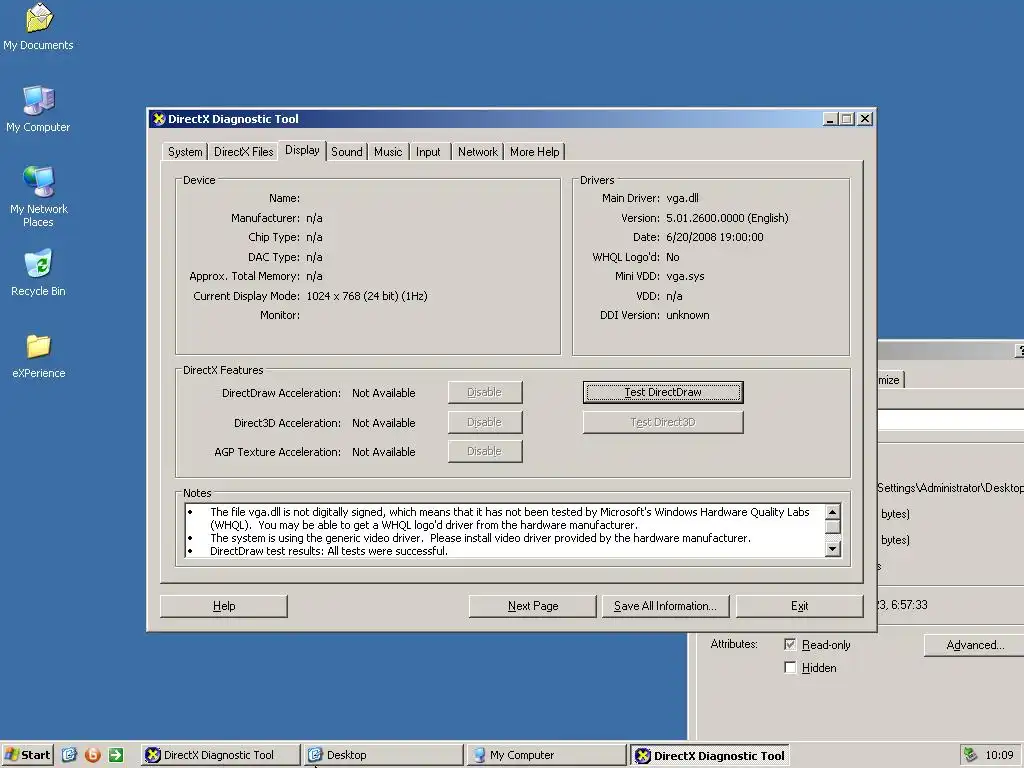Minimize the DirectX Diagnostic Tool window

830,119
